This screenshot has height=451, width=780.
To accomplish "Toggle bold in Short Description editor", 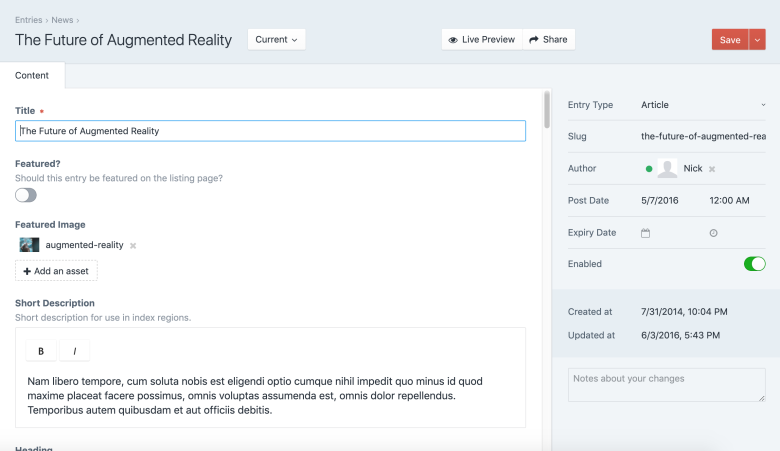I will (41, 351).
